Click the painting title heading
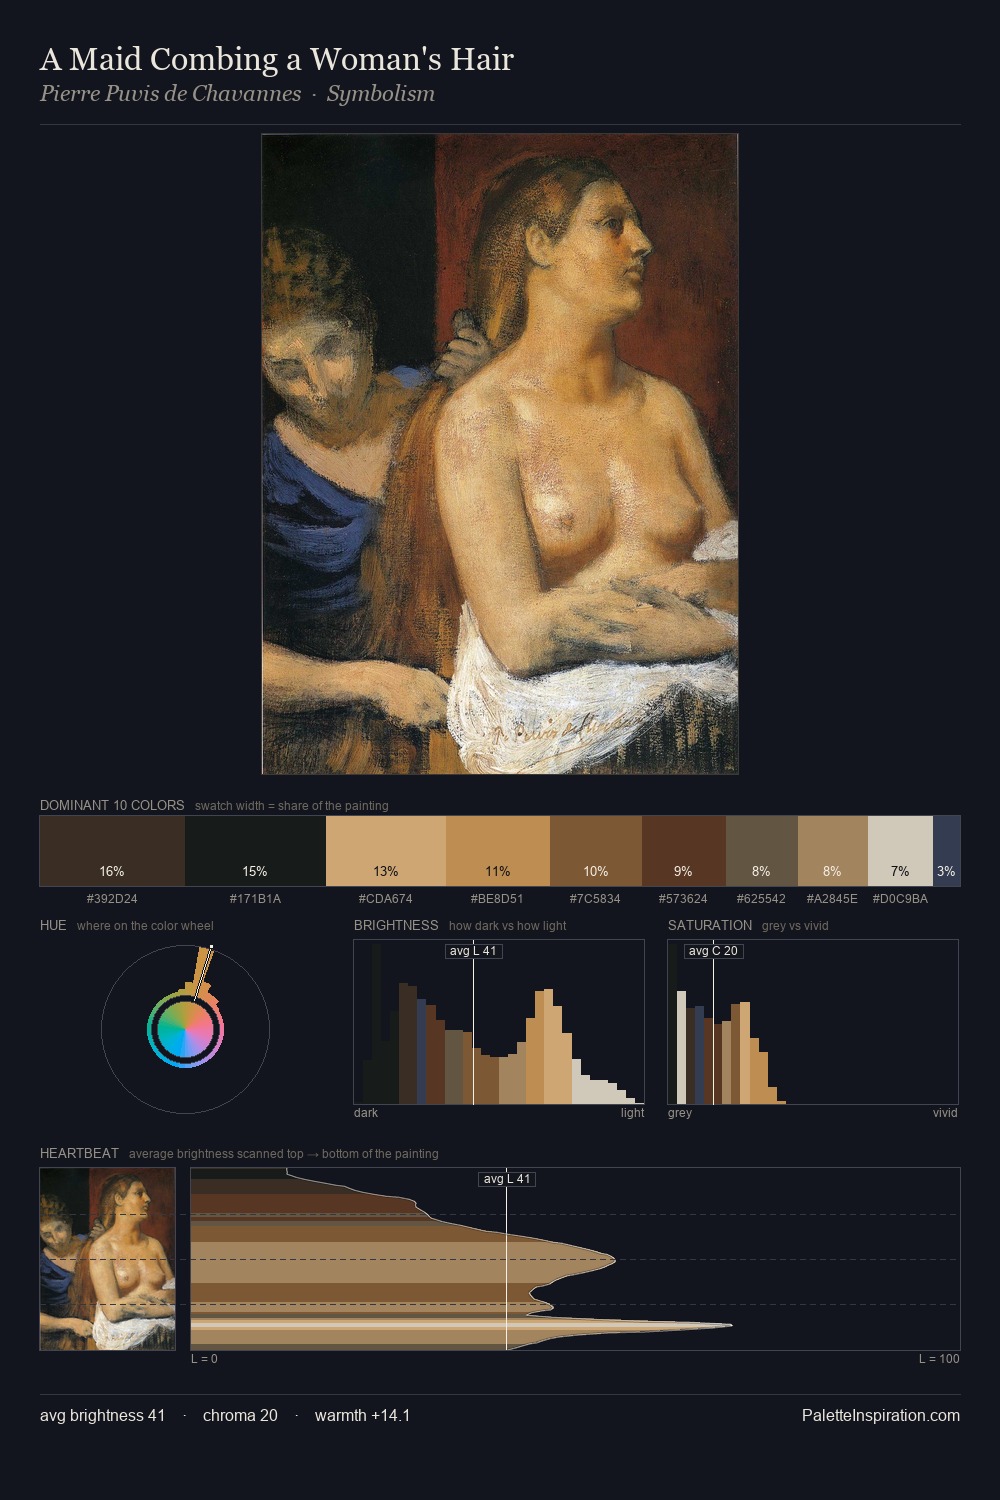The width and height of the screenshot is (1000, 1500). tap(277, 59)
